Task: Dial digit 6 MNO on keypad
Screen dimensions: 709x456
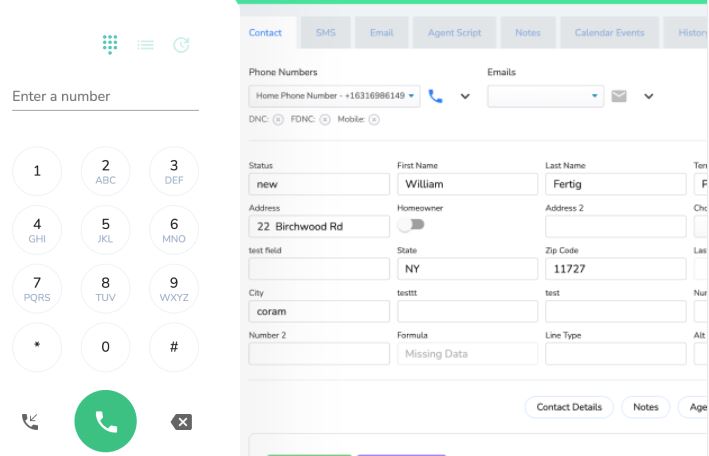Action: coord(174,230)
